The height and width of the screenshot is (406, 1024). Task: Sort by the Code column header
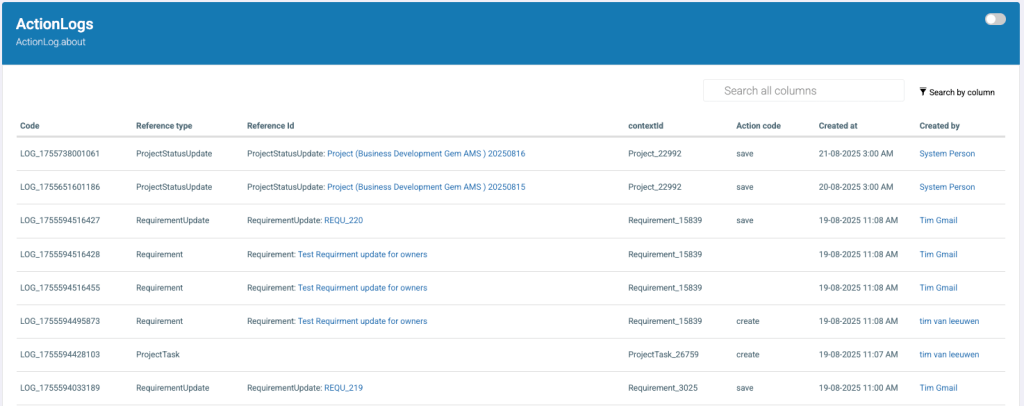click(29, 126)
